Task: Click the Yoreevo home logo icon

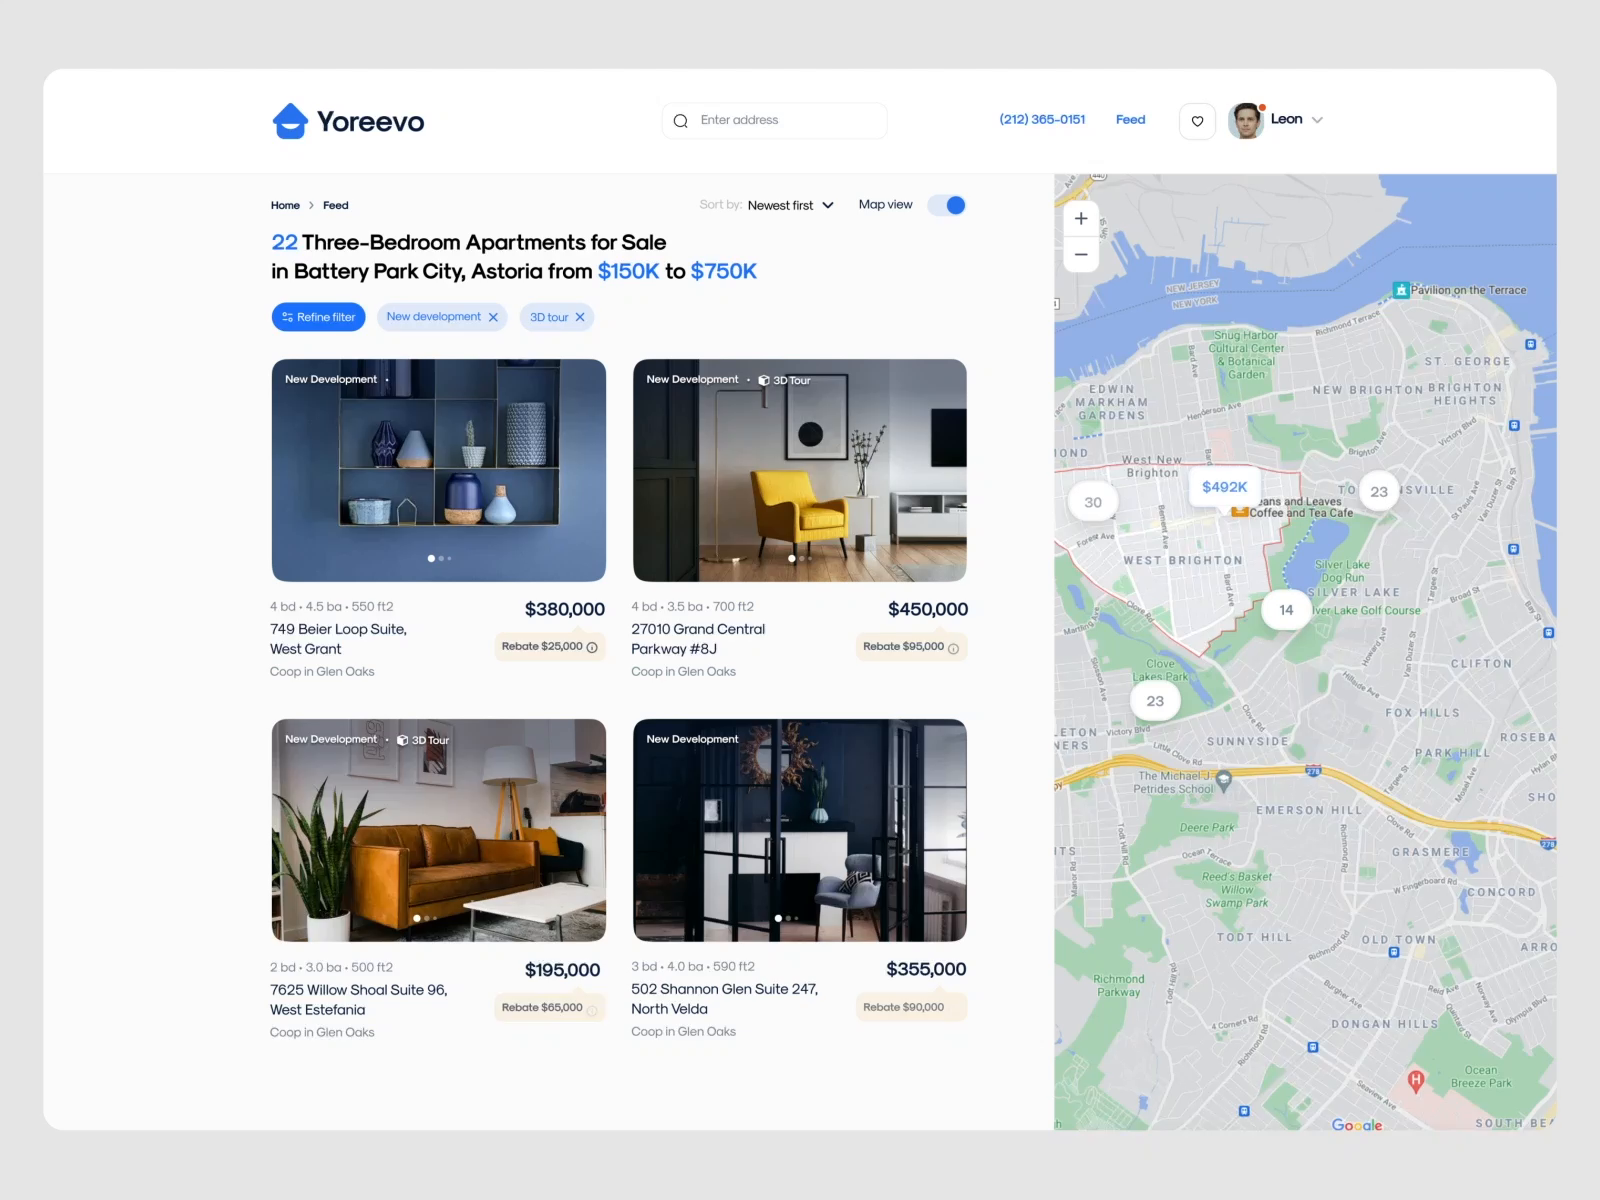Action: [288, 120]
